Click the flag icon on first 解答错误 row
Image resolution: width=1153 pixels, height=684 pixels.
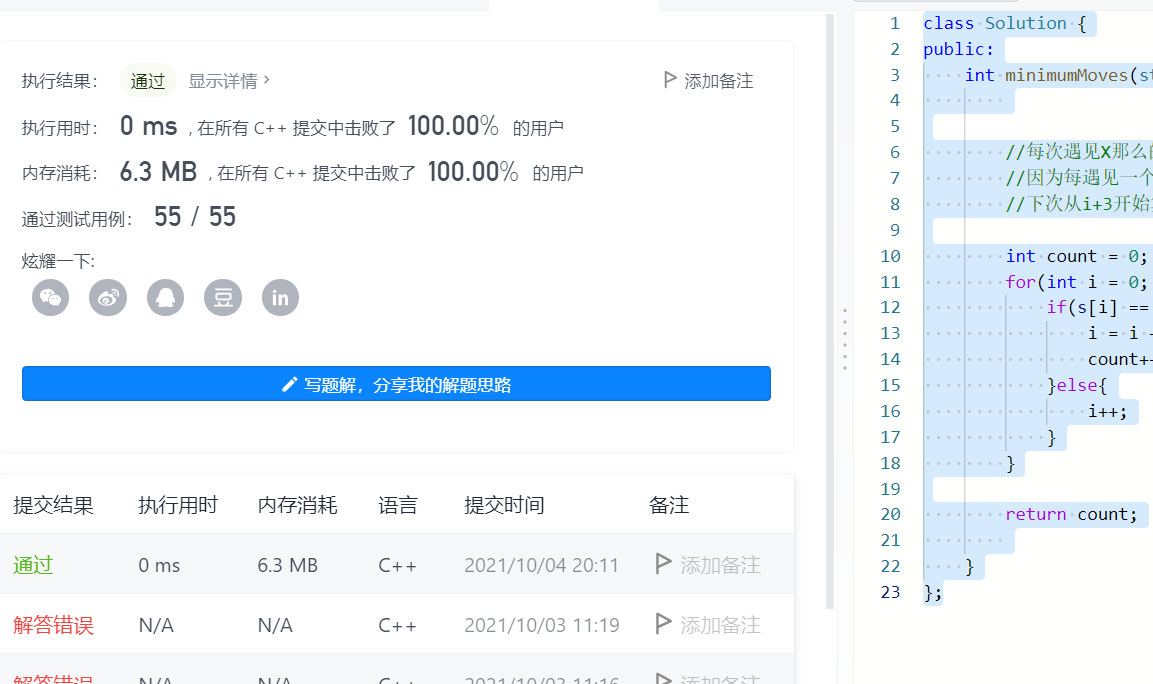pos(662,623)
